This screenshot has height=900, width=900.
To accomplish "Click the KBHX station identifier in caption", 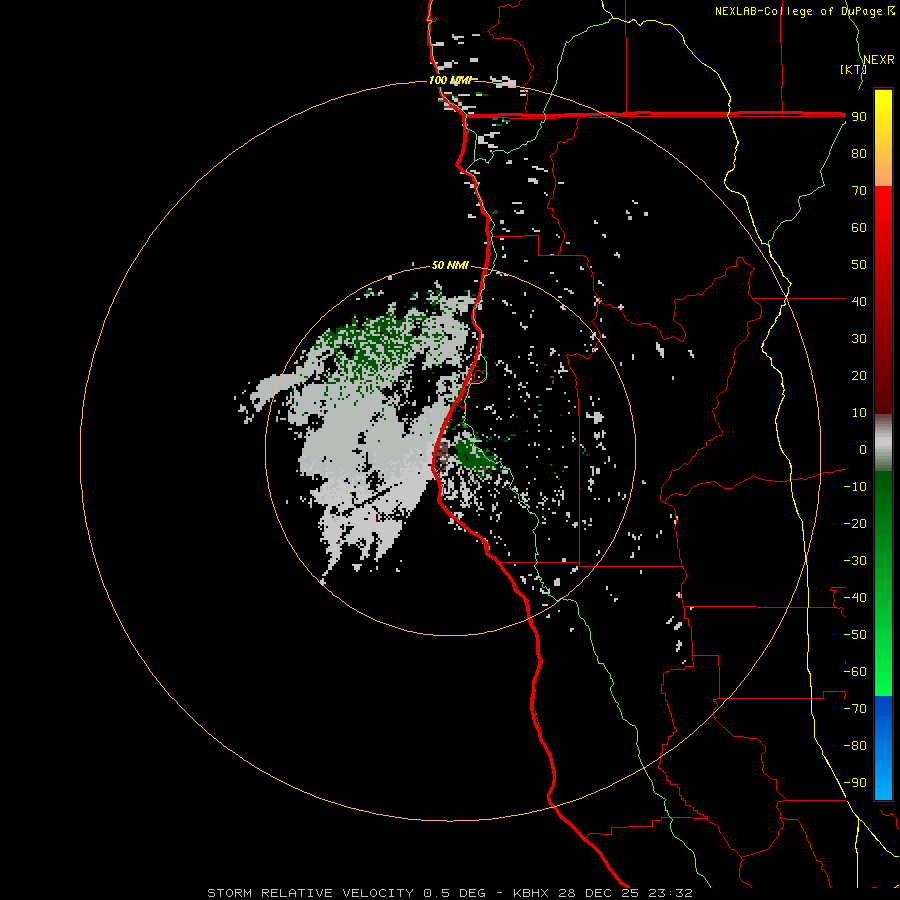I will tap(531, 893).
